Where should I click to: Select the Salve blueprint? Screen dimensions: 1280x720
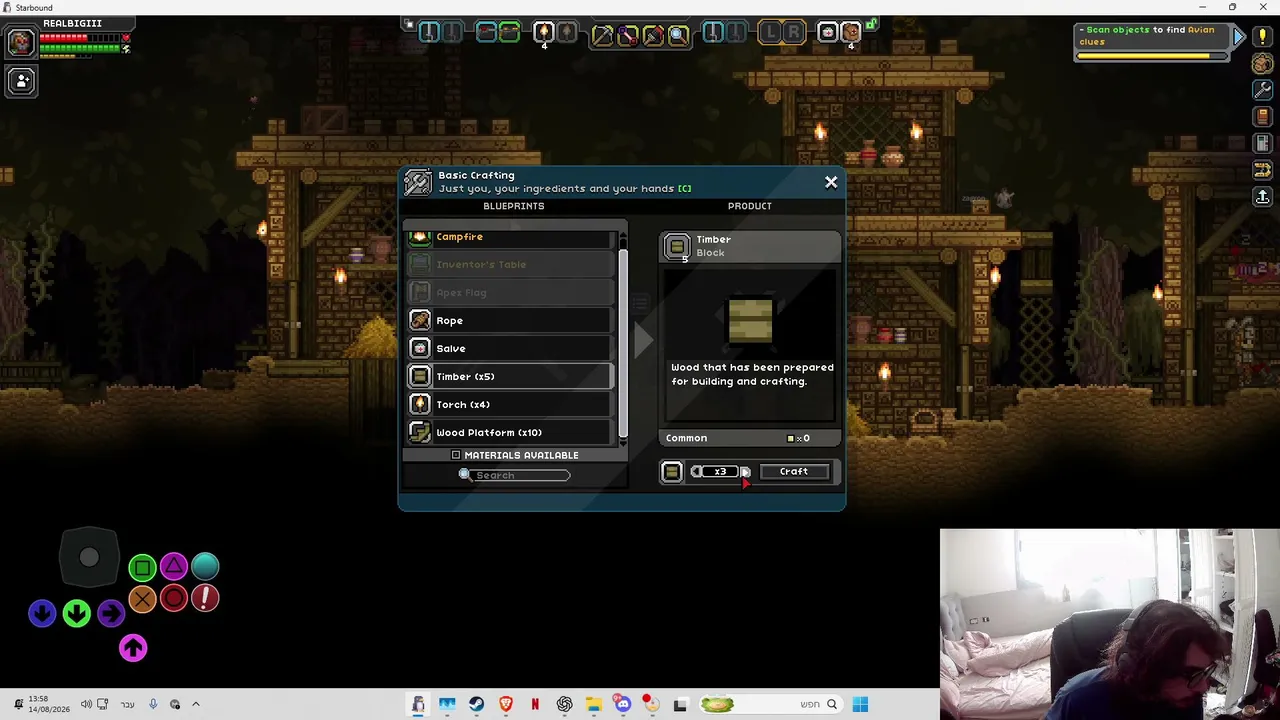(510, 348)
